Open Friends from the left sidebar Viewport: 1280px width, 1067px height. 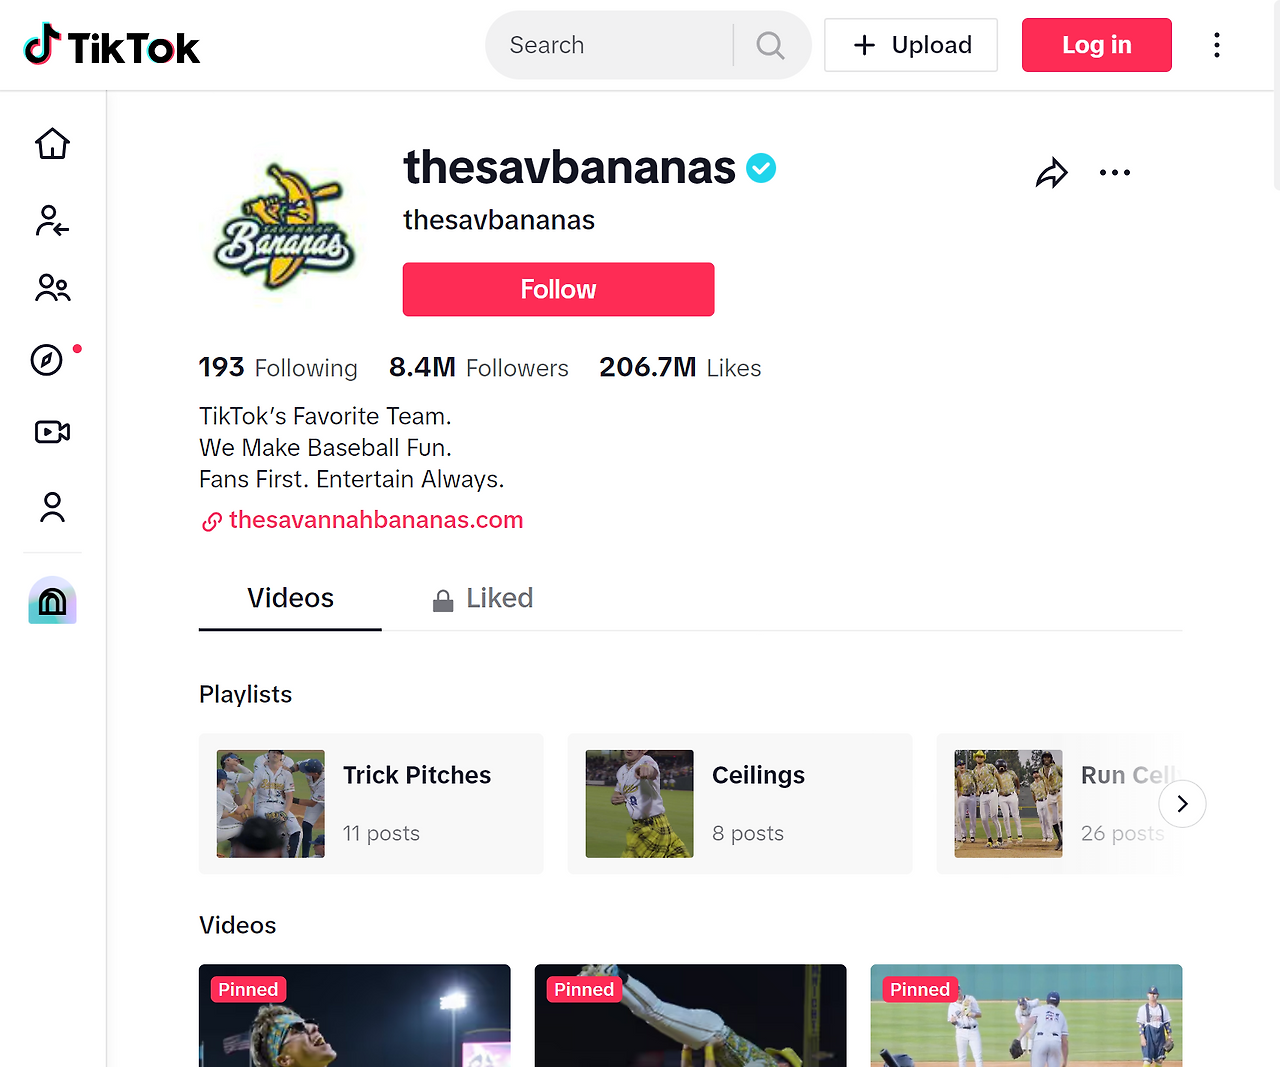point(52,288)
